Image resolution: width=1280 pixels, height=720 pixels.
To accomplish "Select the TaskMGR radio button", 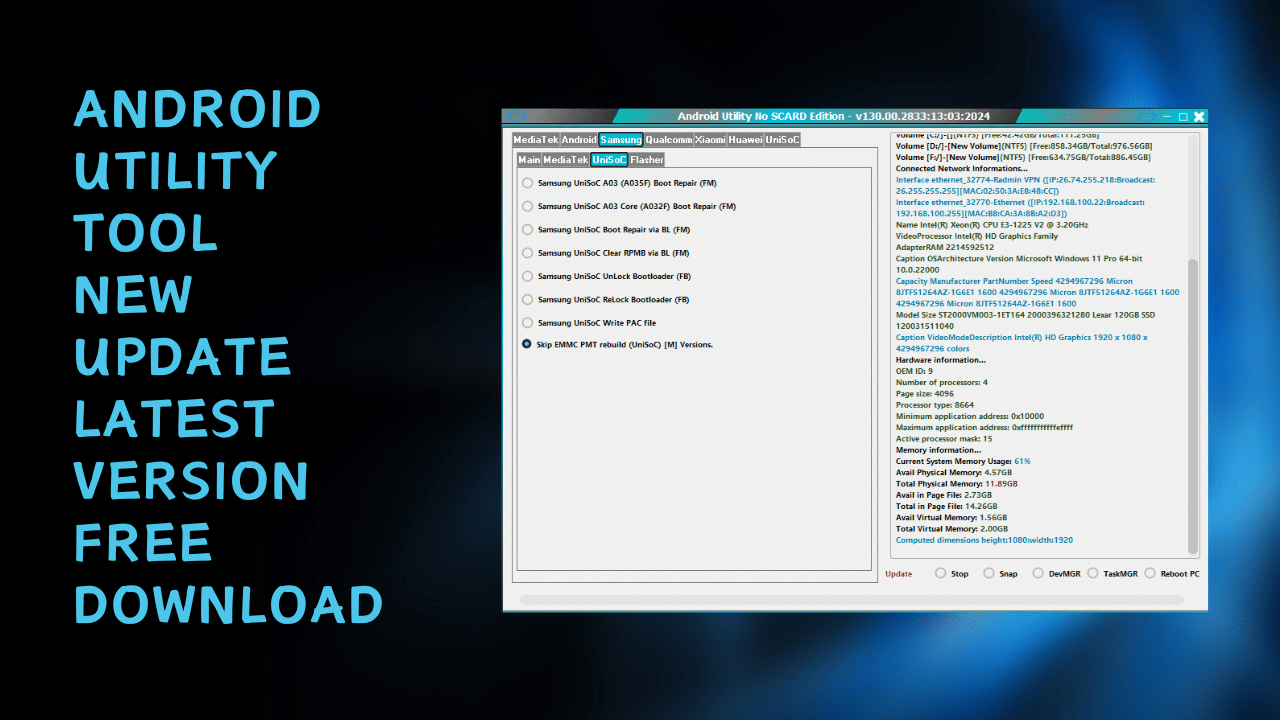I will click(x=1093, y=573).
